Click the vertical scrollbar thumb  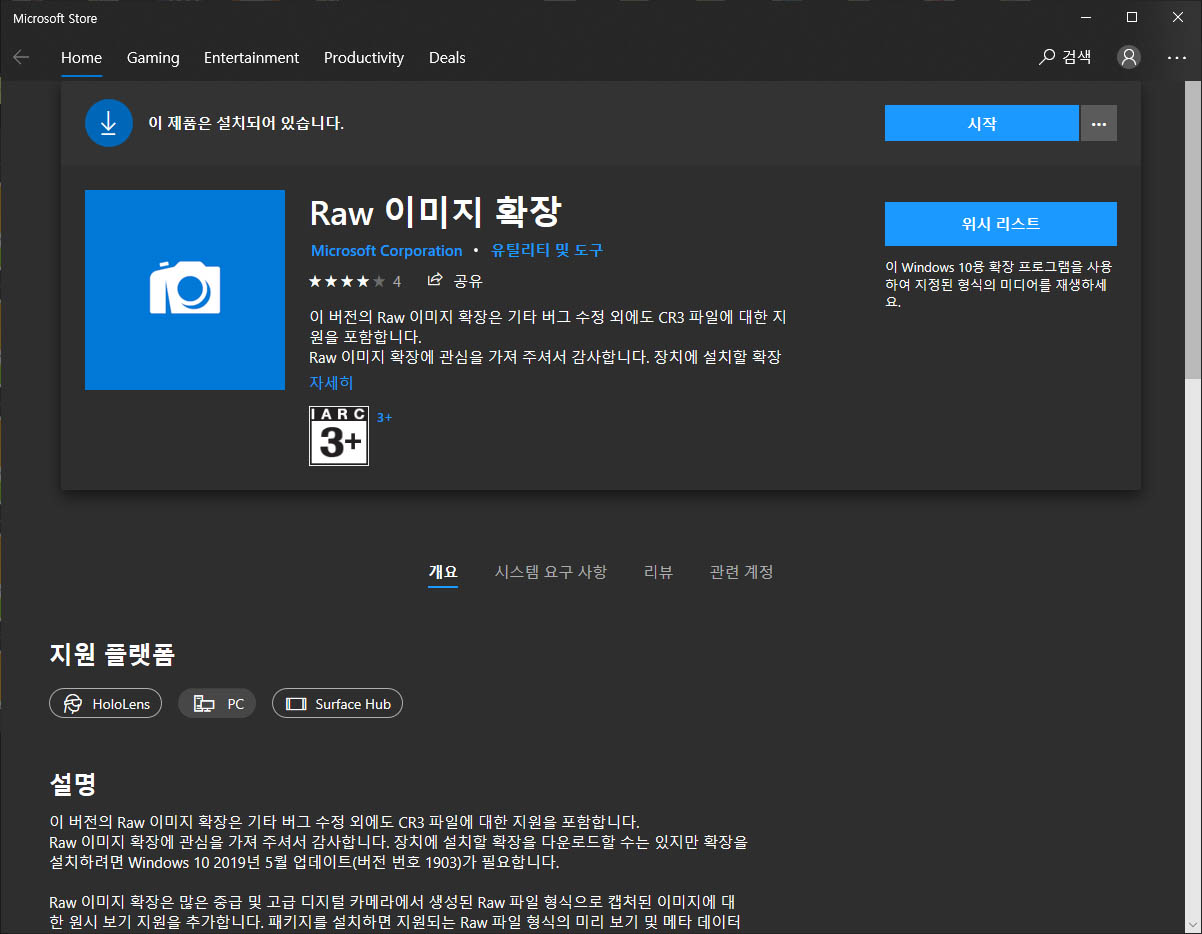[1194, 230]
